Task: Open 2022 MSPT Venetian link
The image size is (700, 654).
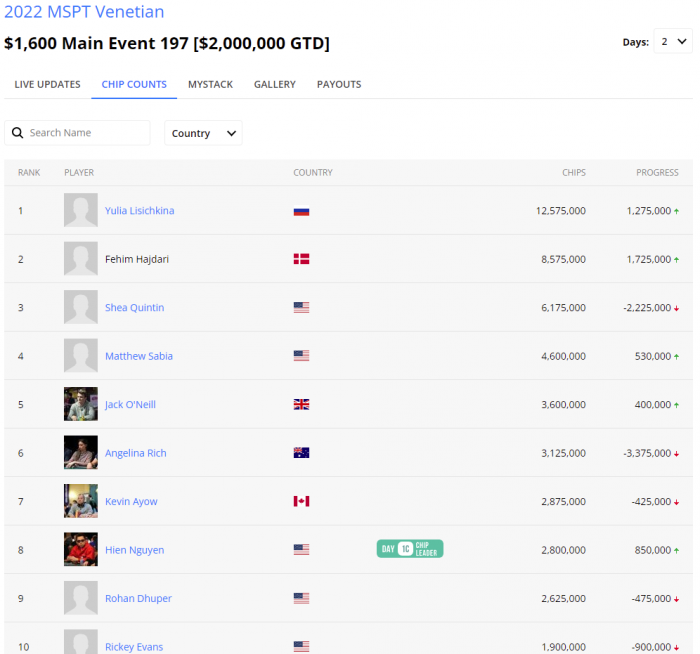Action: (x=84, y=12)
